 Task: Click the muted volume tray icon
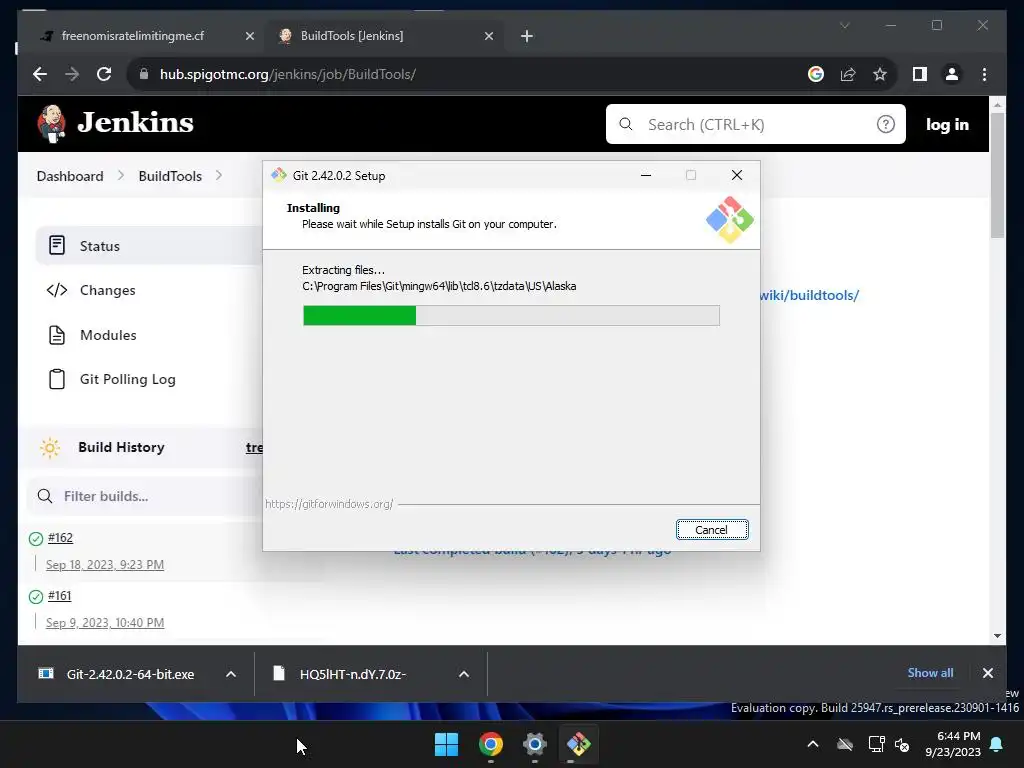tap(903, 744)
